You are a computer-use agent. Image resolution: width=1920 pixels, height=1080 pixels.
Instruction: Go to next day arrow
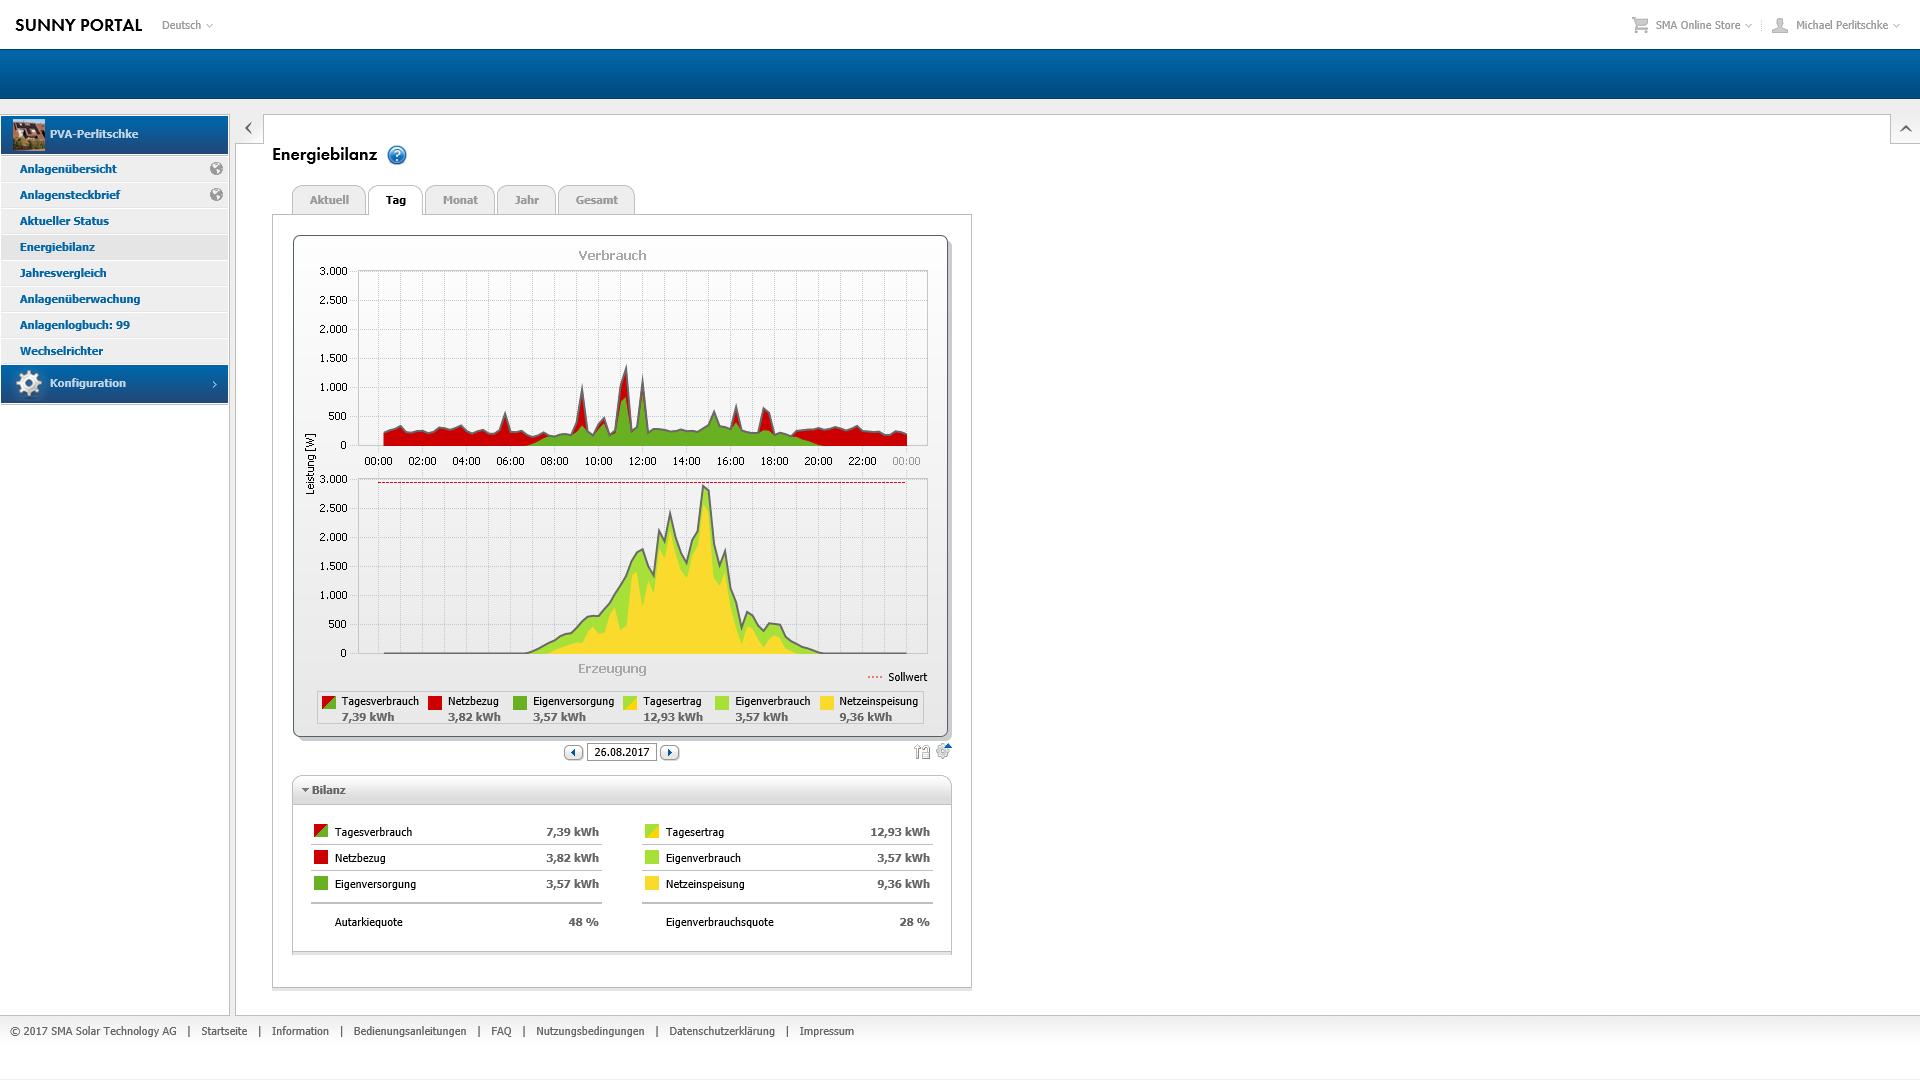tap(670, 753)
